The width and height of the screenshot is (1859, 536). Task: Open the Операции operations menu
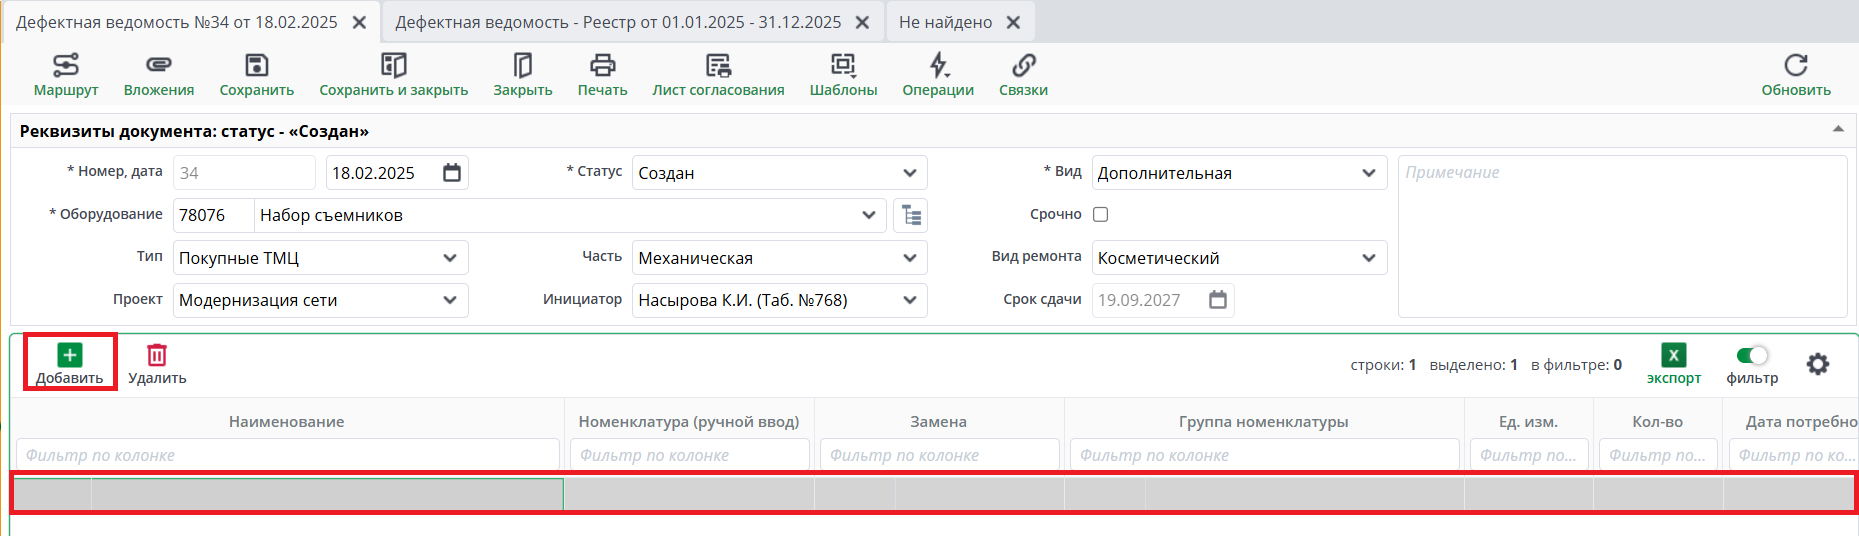[938, 66]
